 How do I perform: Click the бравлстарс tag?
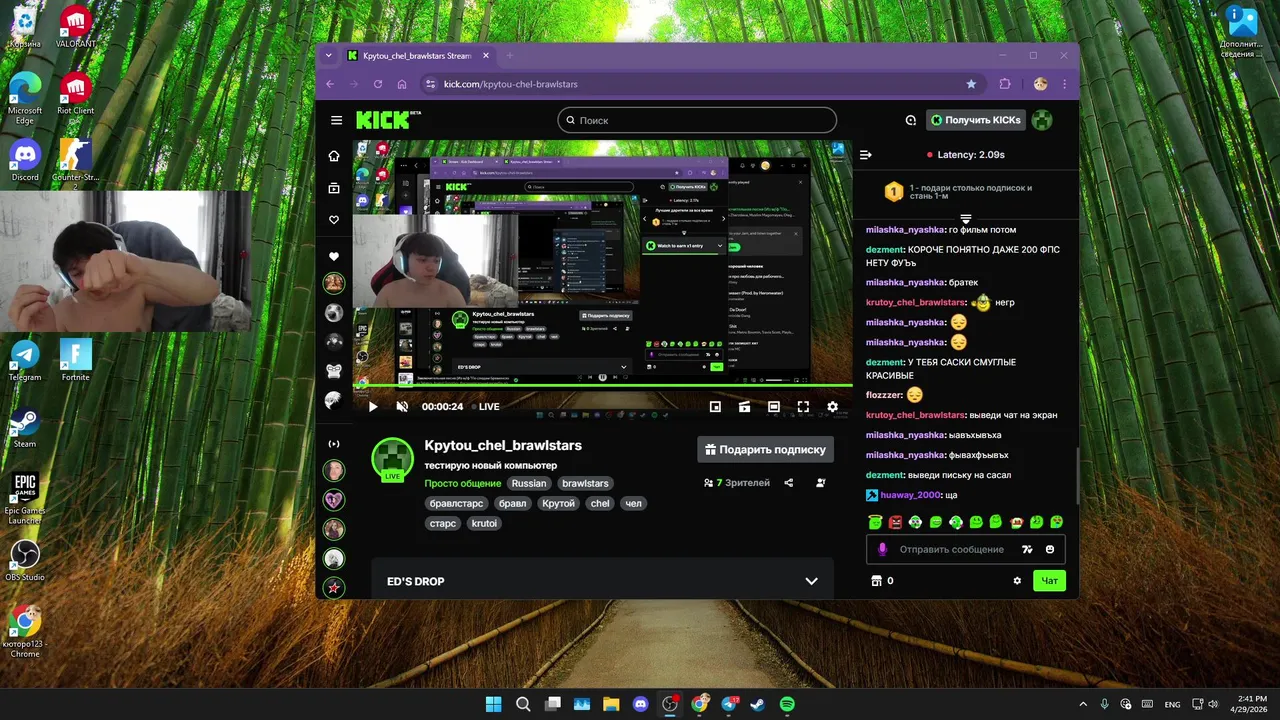456,503
